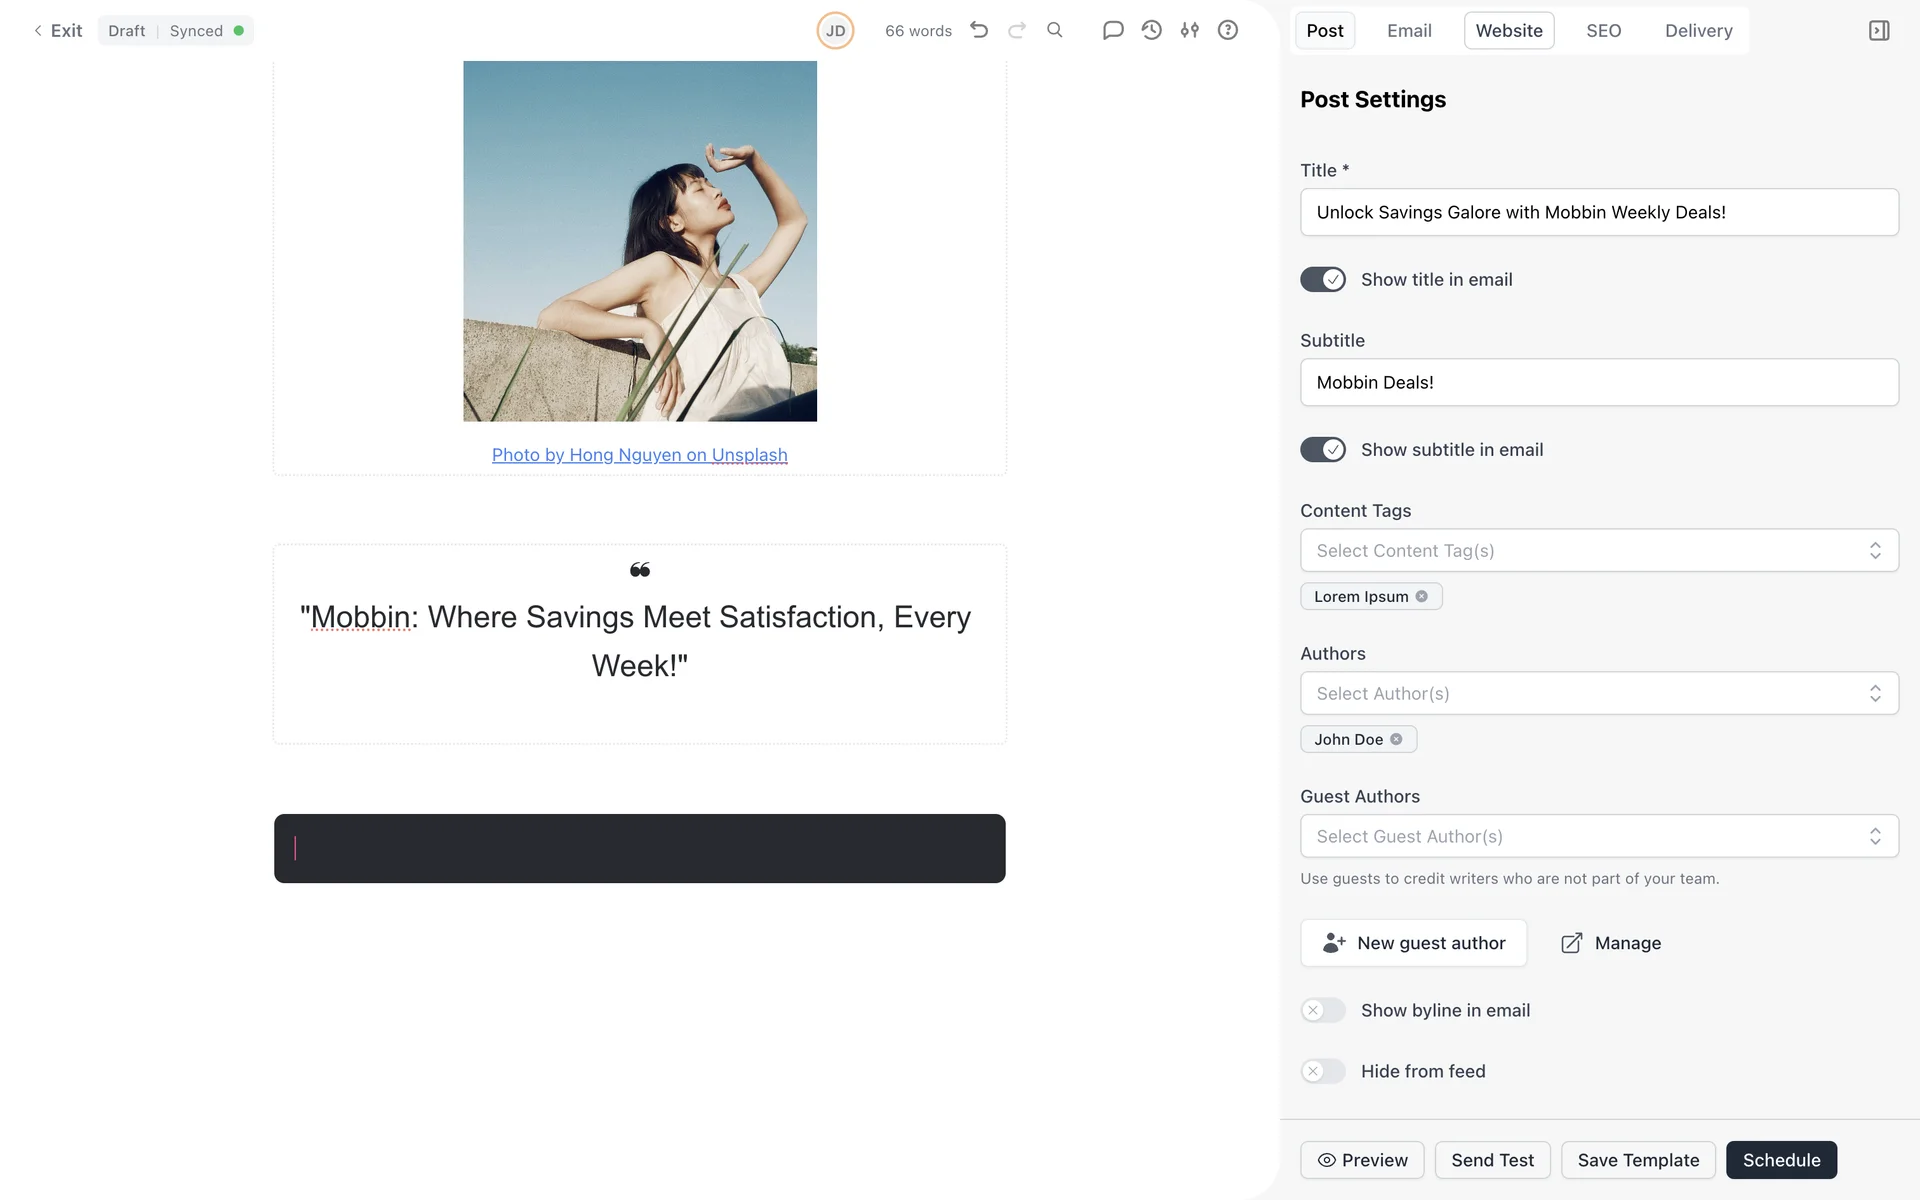Viewport: 1920px width, 1200px height.
Task: Remove the Lorem Ipsum tag
Action: [x=1421, y=596]
